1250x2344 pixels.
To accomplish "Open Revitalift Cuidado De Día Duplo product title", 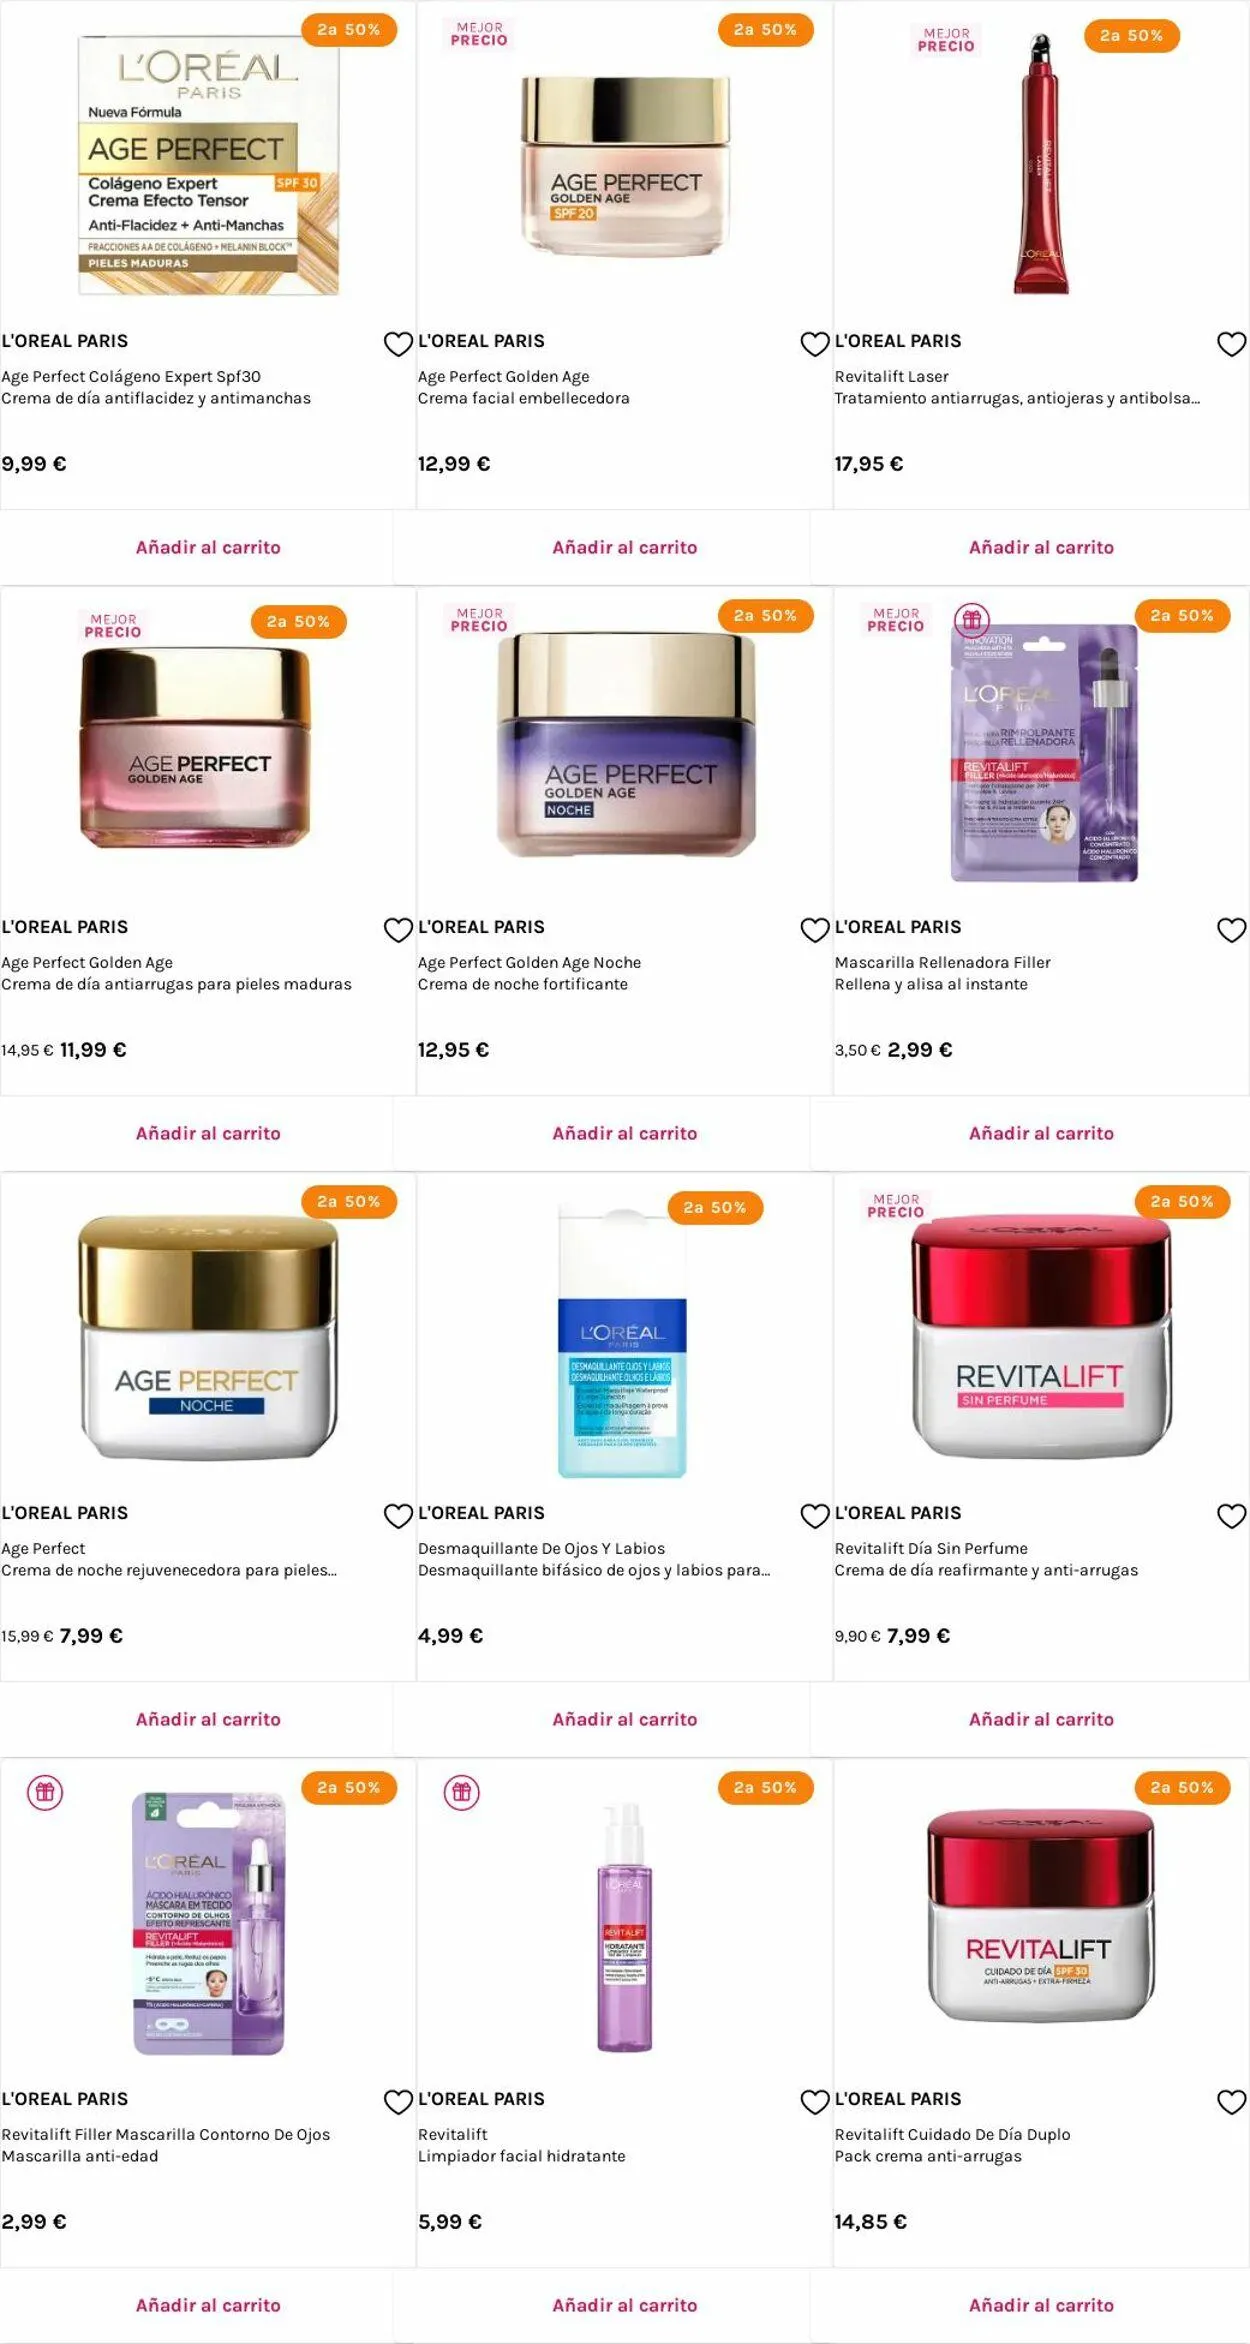I will 952,2134.
